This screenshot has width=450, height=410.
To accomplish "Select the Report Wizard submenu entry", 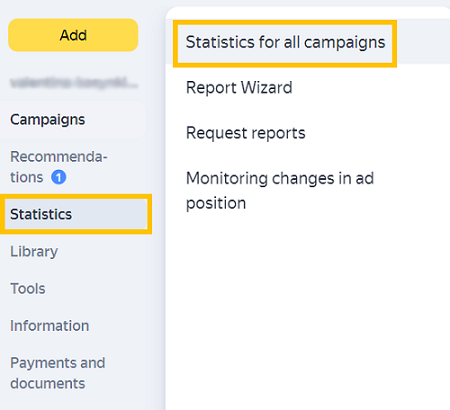I will [x=239, y=88].
